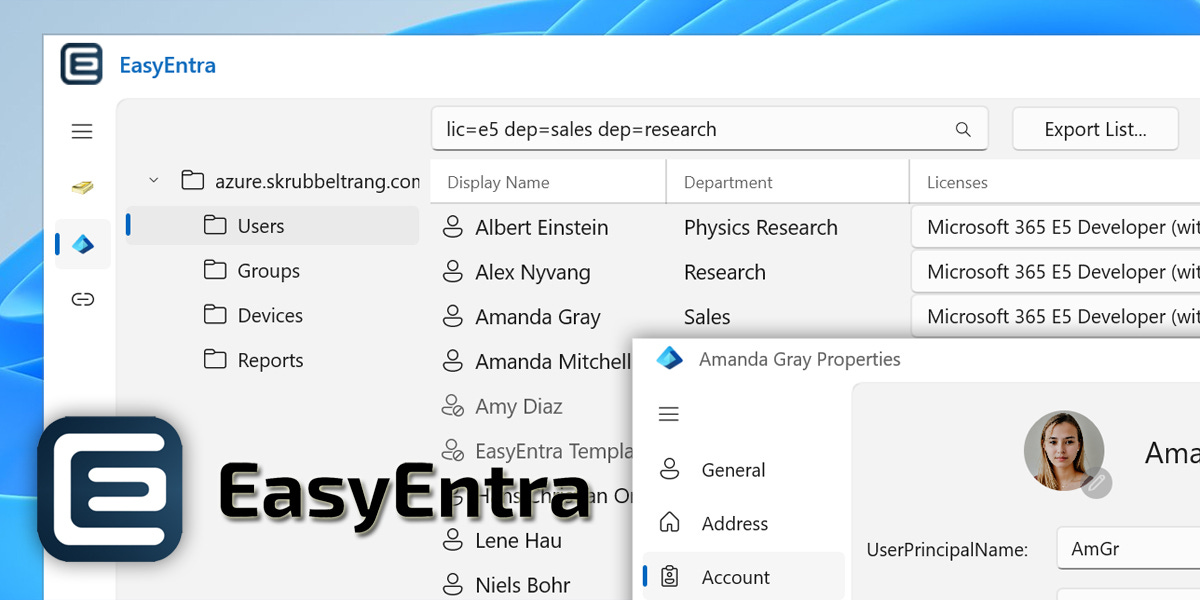Viewport: 1200px width, 600px height.
Task: Select the Lene Hau row name
Action: coord(518,540)
